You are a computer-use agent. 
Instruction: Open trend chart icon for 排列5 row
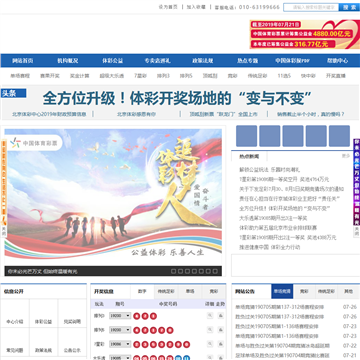coord(221,330)
